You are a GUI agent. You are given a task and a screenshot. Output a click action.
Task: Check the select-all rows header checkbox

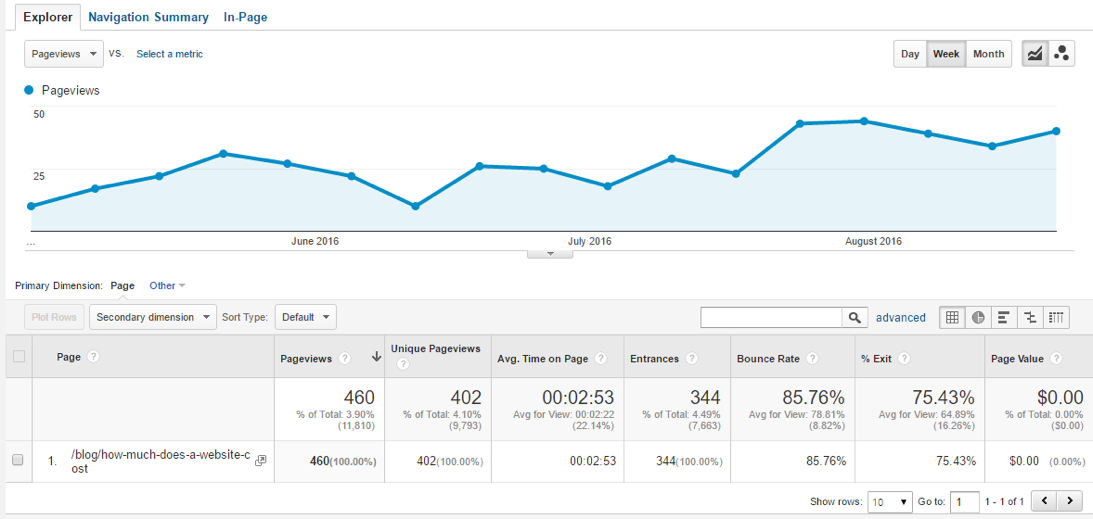tap(17, 357)
